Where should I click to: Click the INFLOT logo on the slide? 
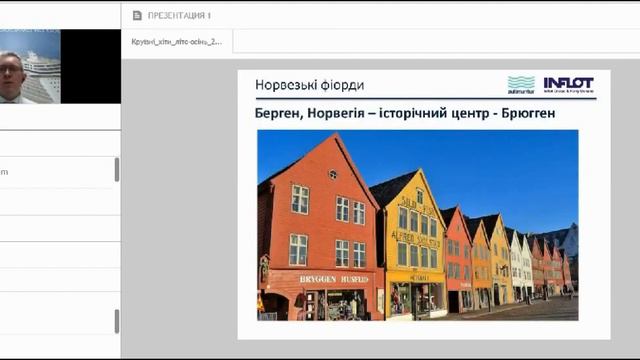[x=568, y=85]
